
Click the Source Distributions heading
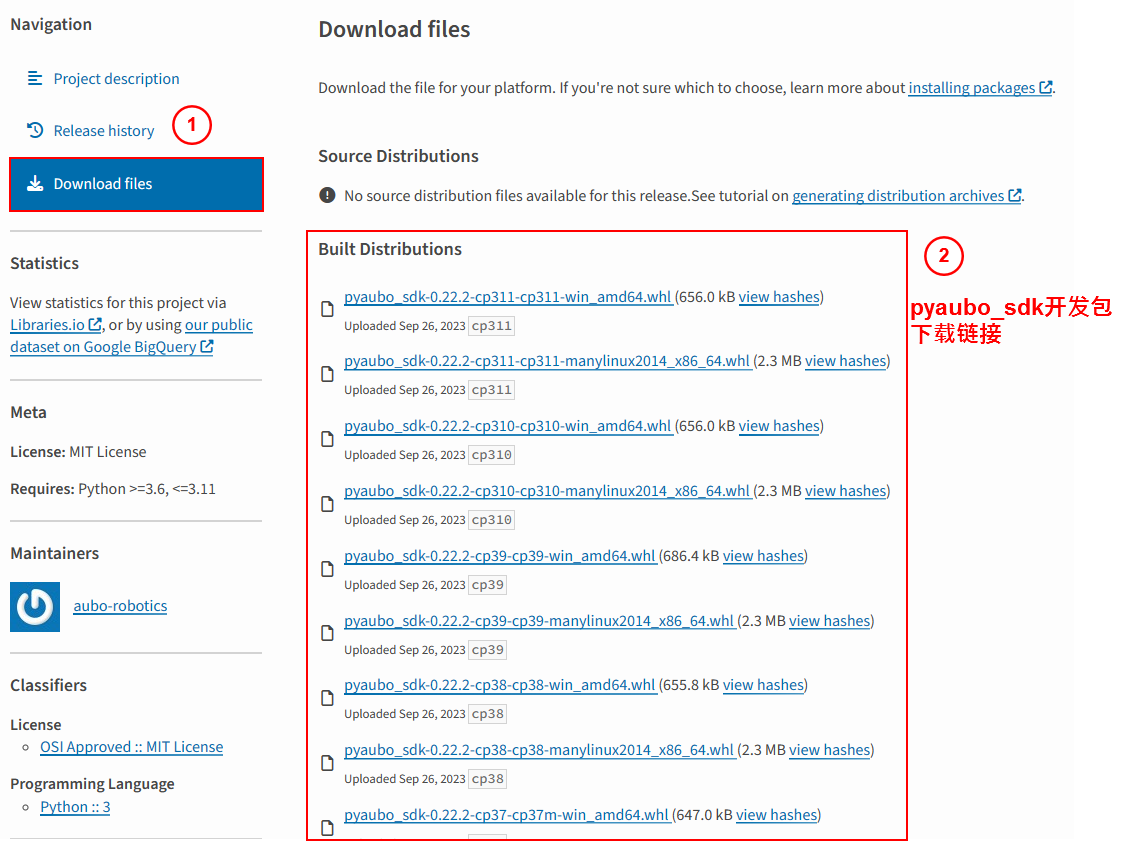(x=399, y=156)
